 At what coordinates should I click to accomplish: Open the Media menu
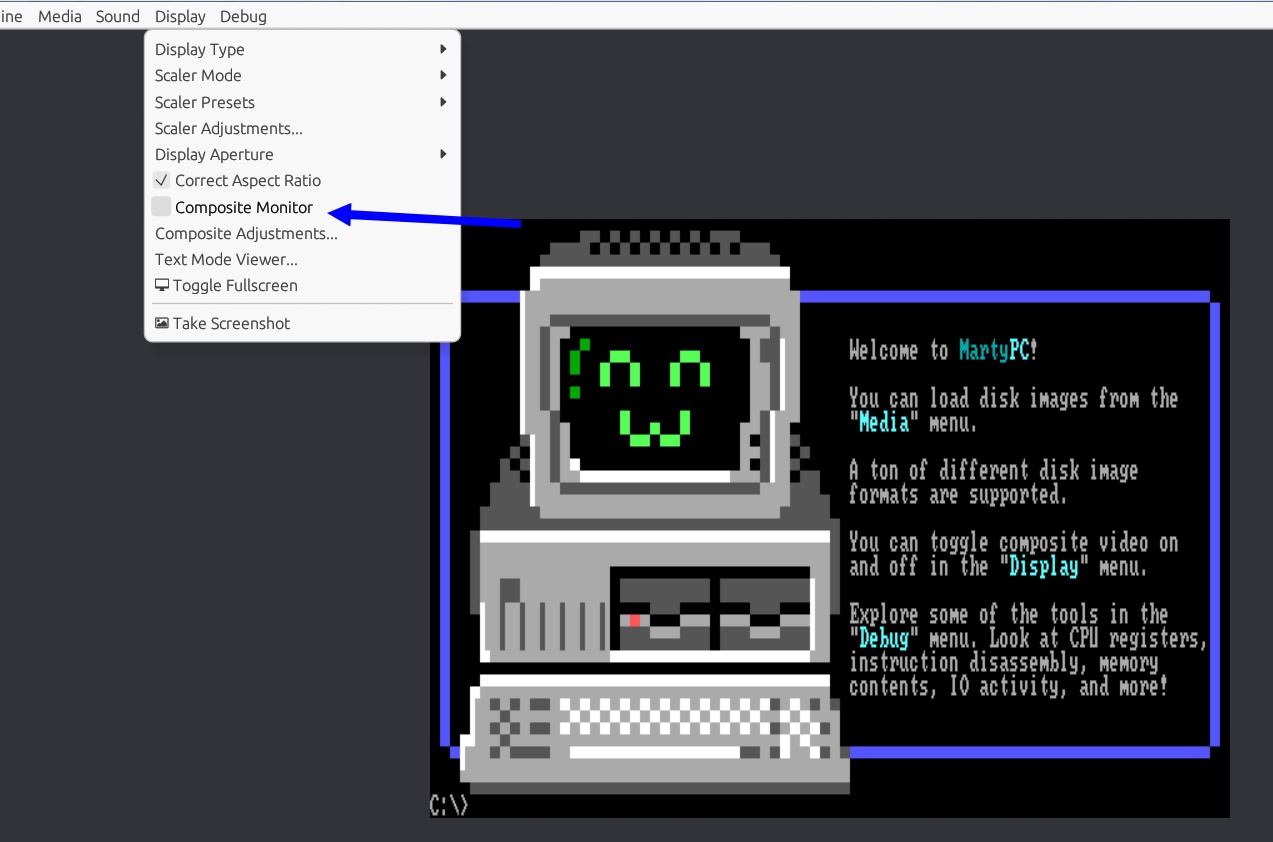(x=60, y=16)
